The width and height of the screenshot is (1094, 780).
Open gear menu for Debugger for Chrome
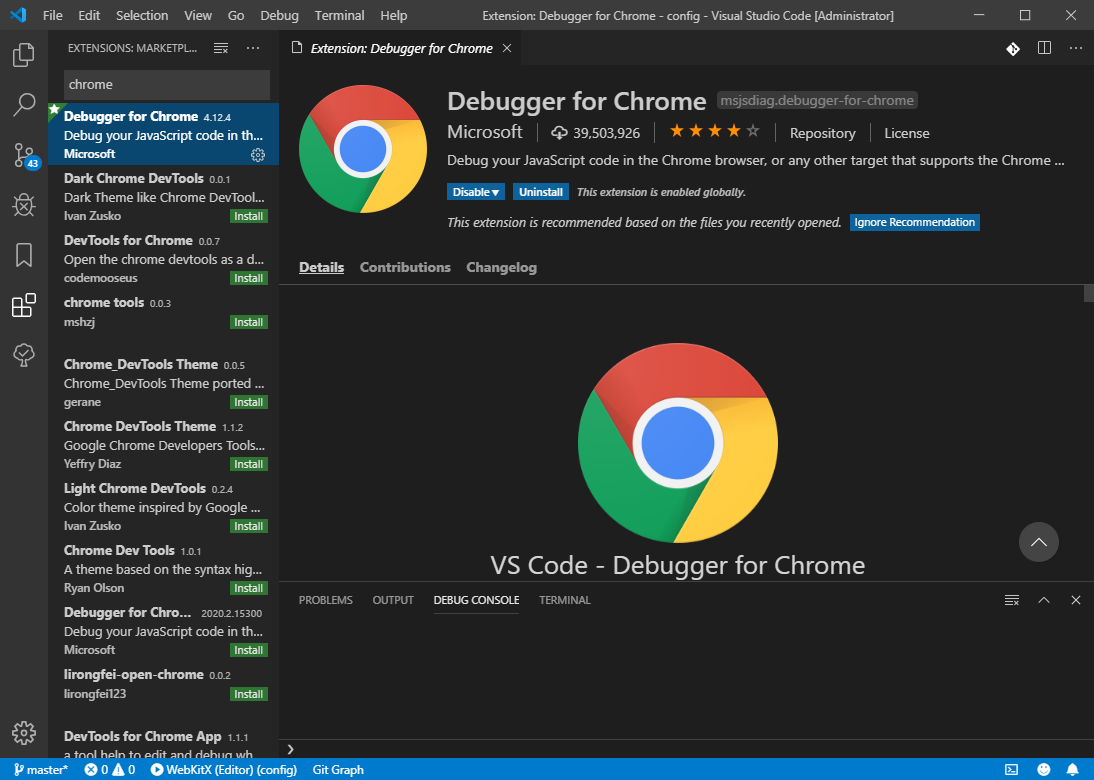pyautogui.click(x=258, y=155)
